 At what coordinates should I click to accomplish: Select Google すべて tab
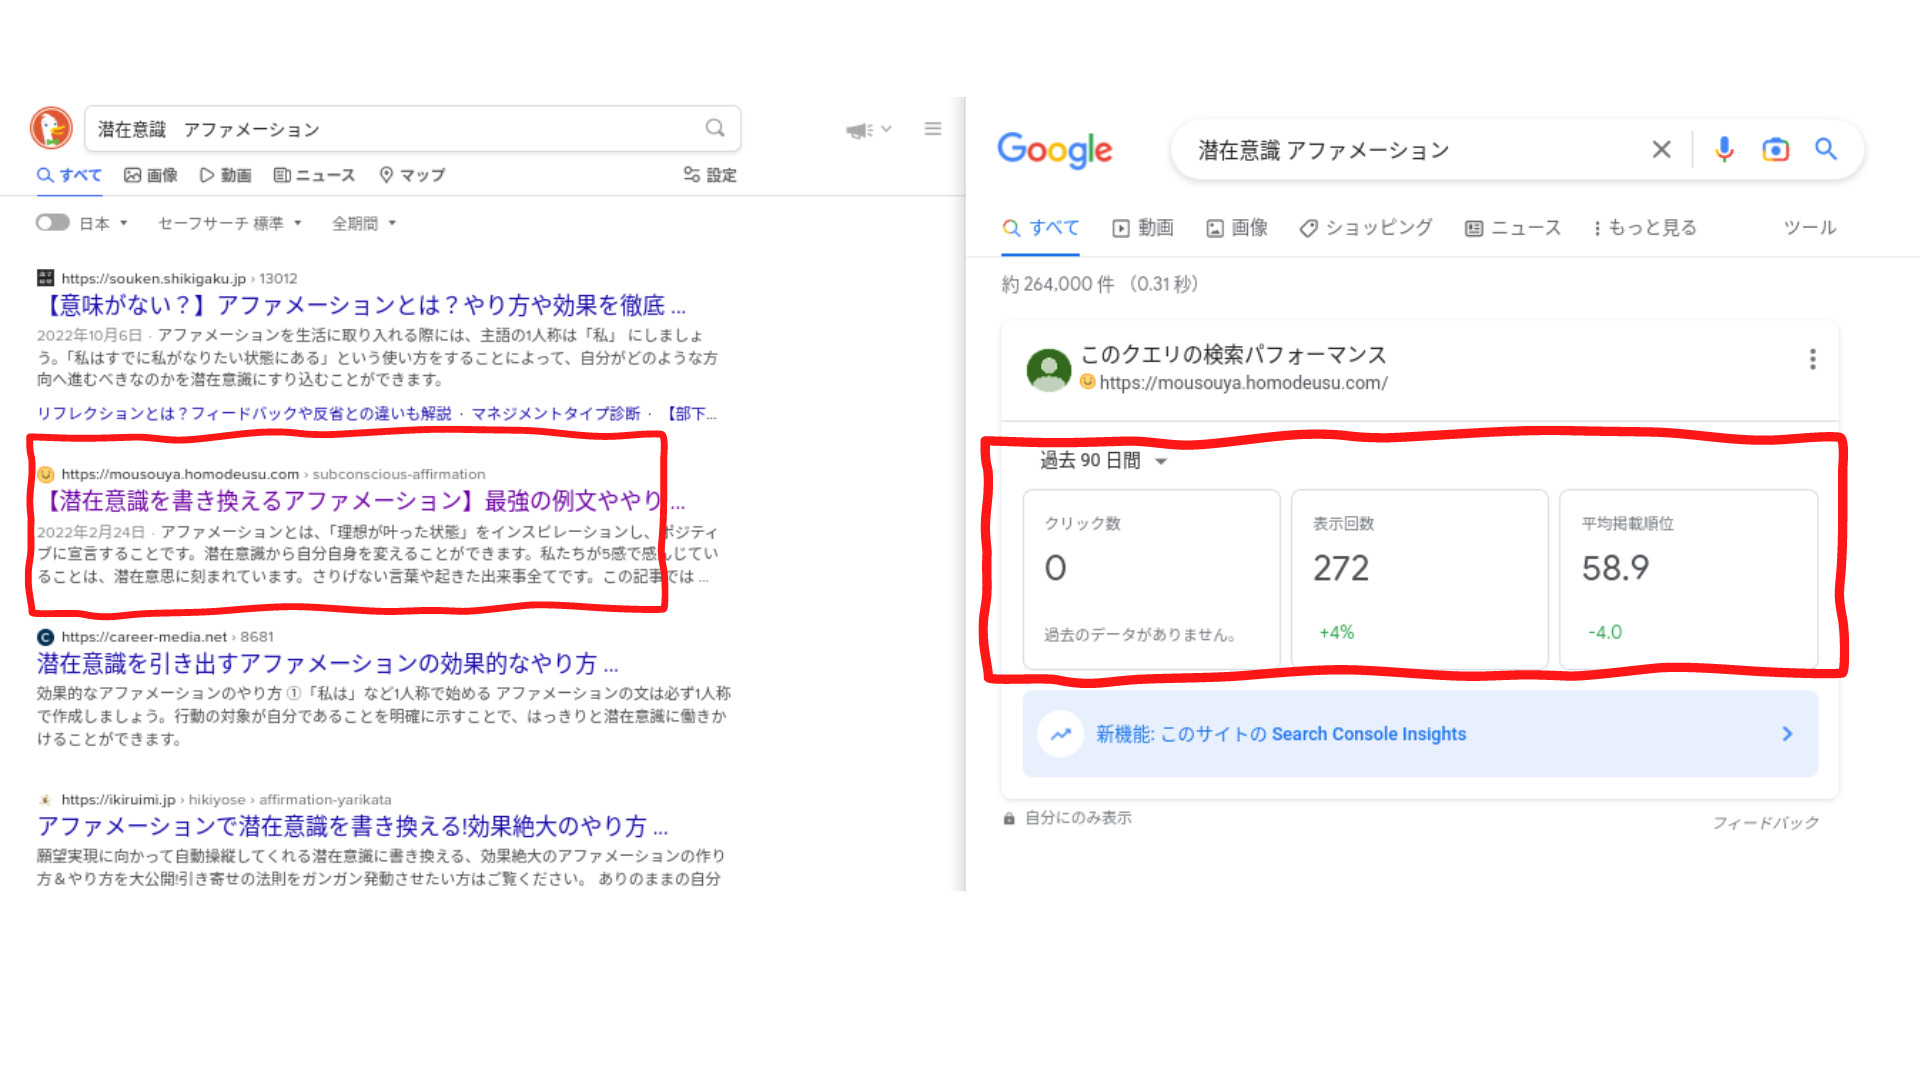[x=1041, y=228]
